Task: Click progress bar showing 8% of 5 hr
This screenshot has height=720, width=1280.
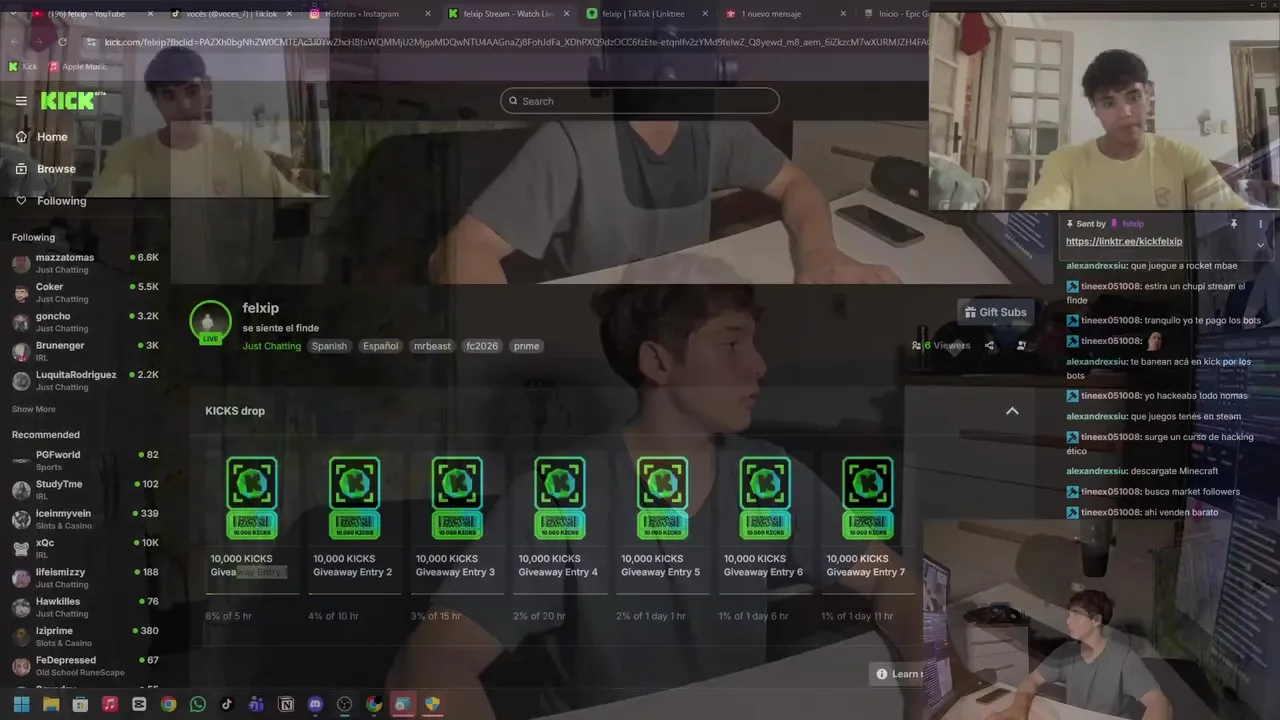Action: tap(252, 594)
